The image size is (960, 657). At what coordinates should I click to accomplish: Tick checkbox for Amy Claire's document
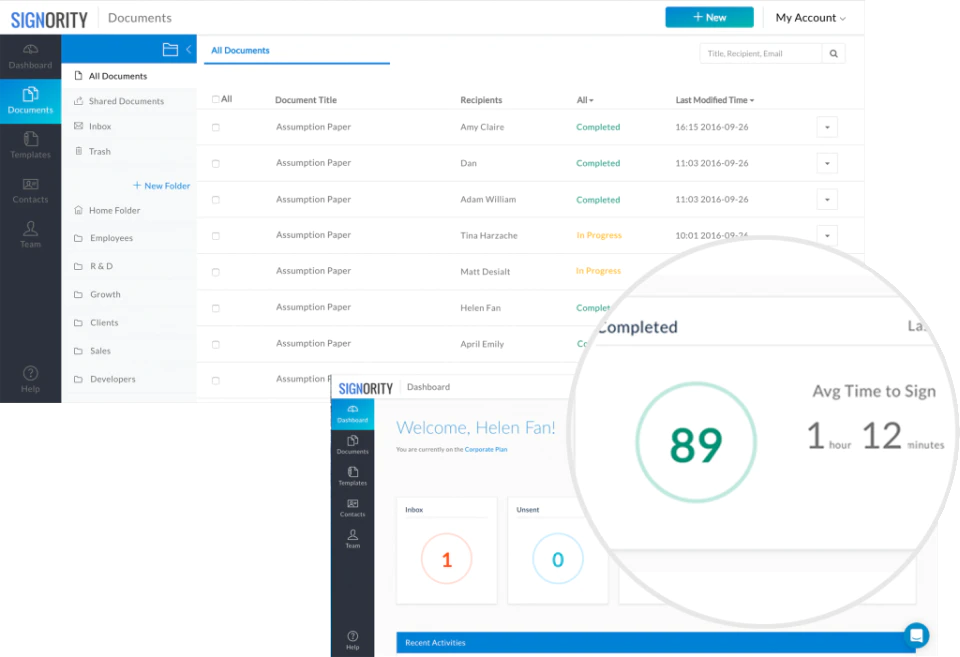click(x=216, y=127)
